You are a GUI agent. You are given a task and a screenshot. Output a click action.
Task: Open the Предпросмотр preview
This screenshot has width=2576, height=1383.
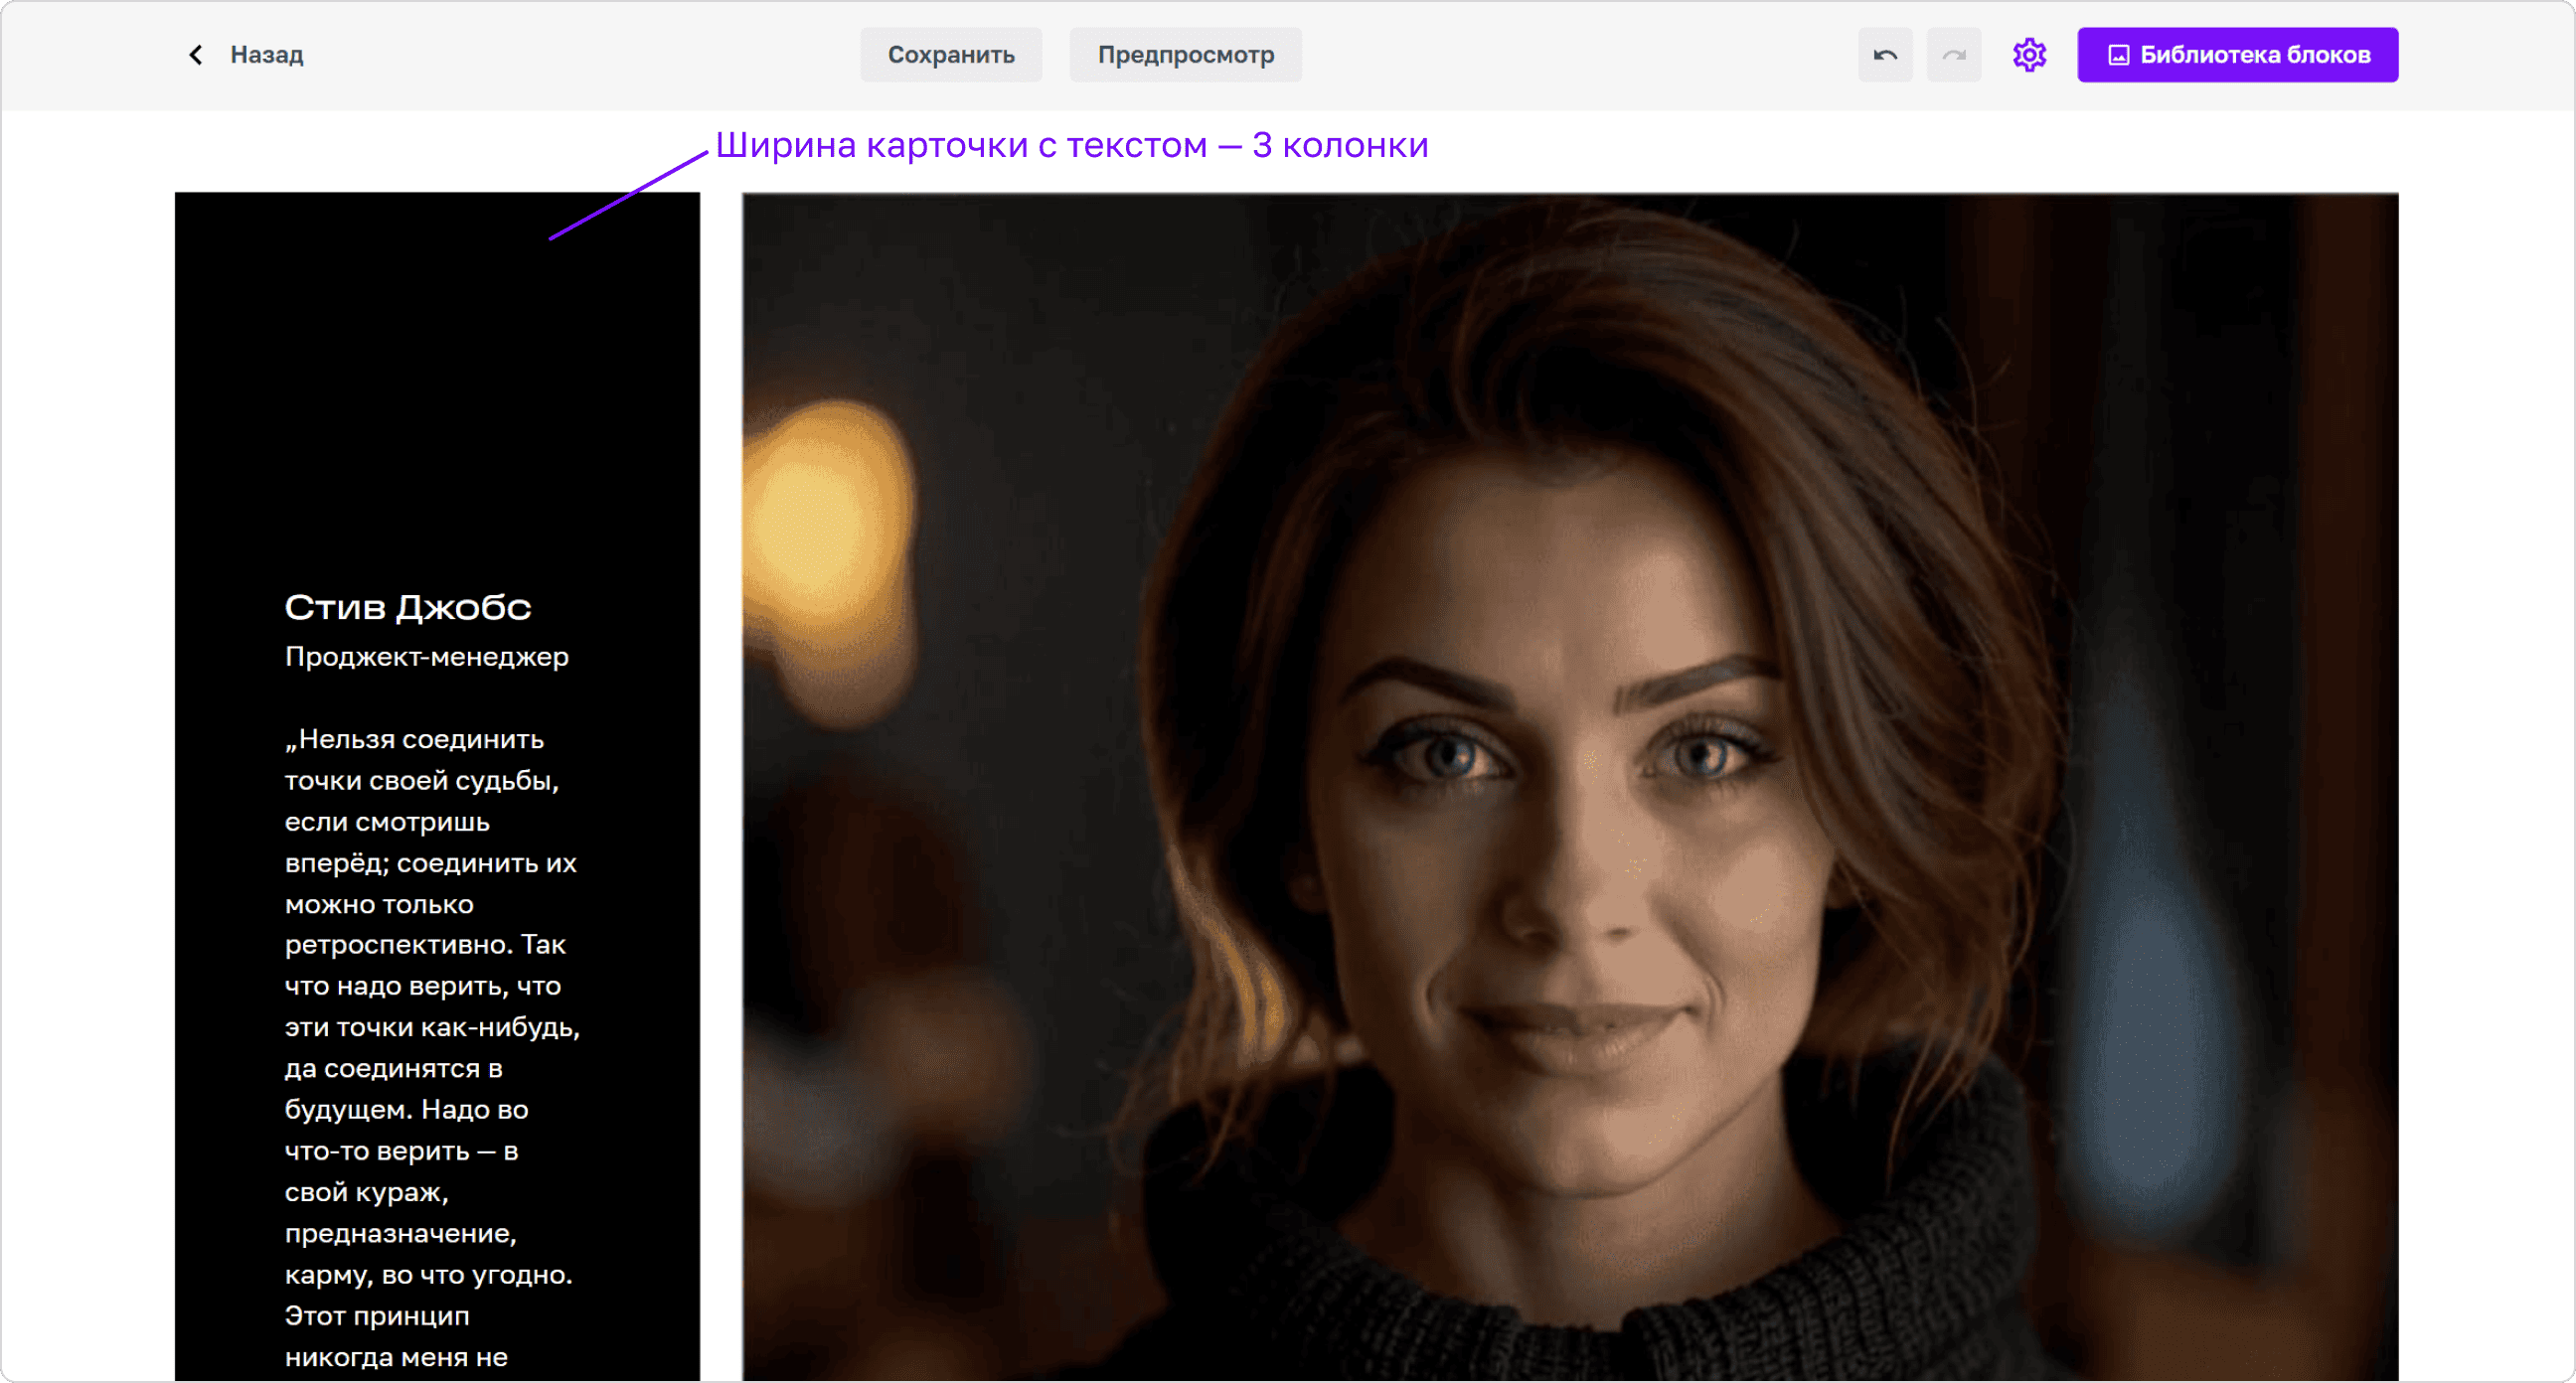click(x=1186, y=55)
